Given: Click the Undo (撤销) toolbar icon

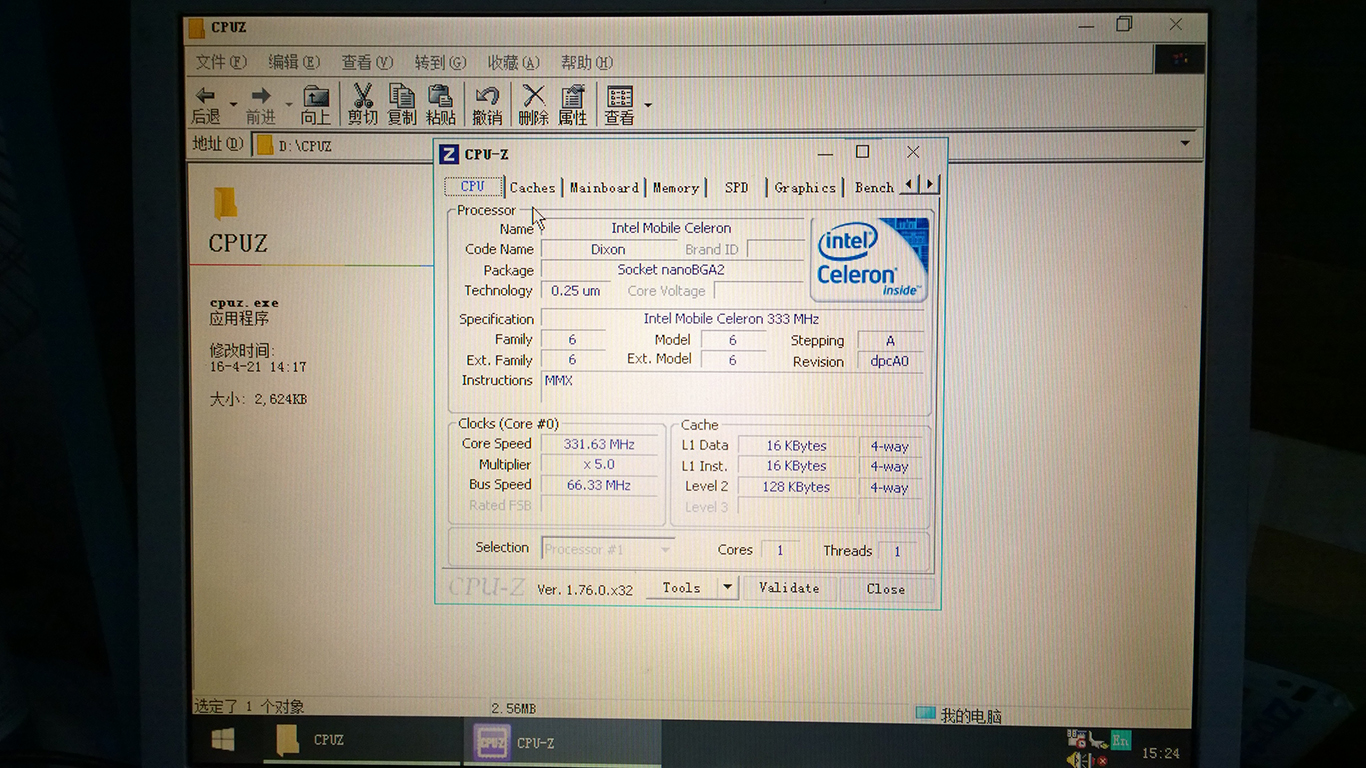Looking at the screenshot, I should click(487, 96).
